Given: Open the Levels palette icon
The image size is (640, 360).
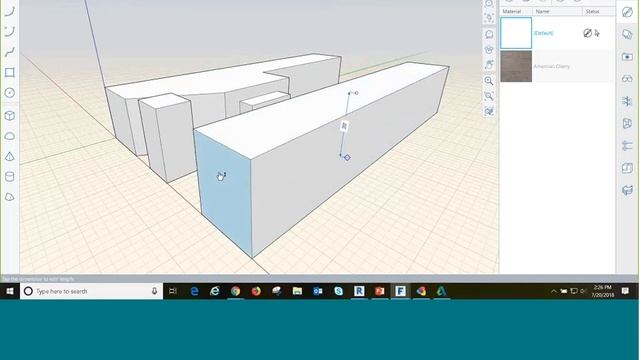Looking at the screenshot, I should coord(627,101).
